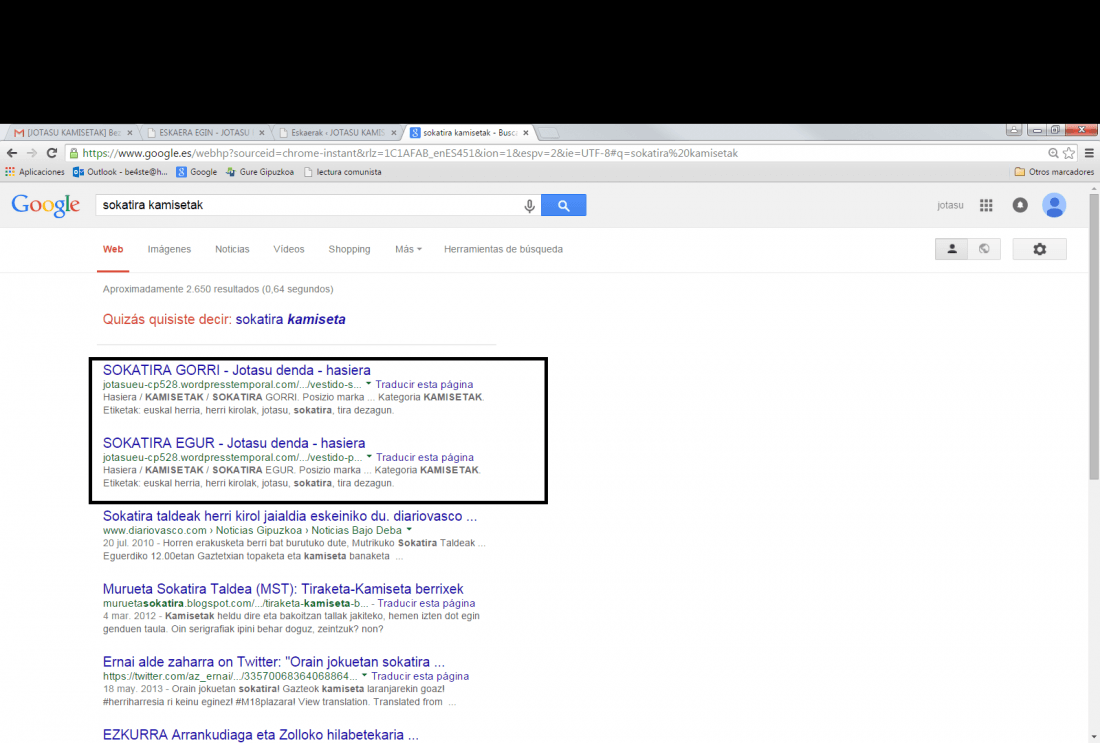The image size is (1100, 743).
Task: Open the Google apps grid icon
Action: pyautogui.click(x=986, y=205)
